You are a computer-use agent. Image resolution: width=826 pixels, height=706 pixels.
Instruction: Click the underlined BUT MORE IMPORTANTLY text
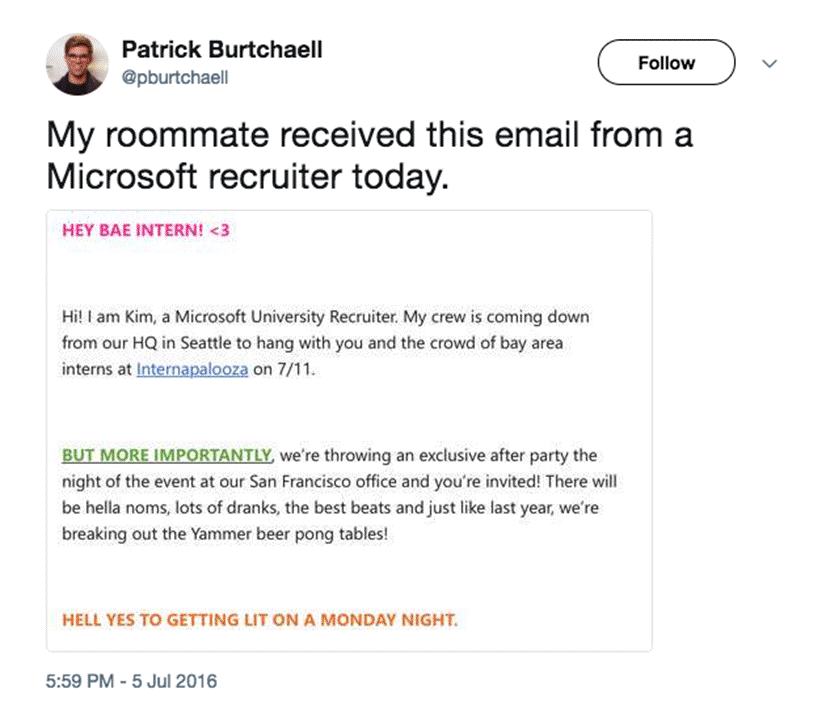(167, 455)
